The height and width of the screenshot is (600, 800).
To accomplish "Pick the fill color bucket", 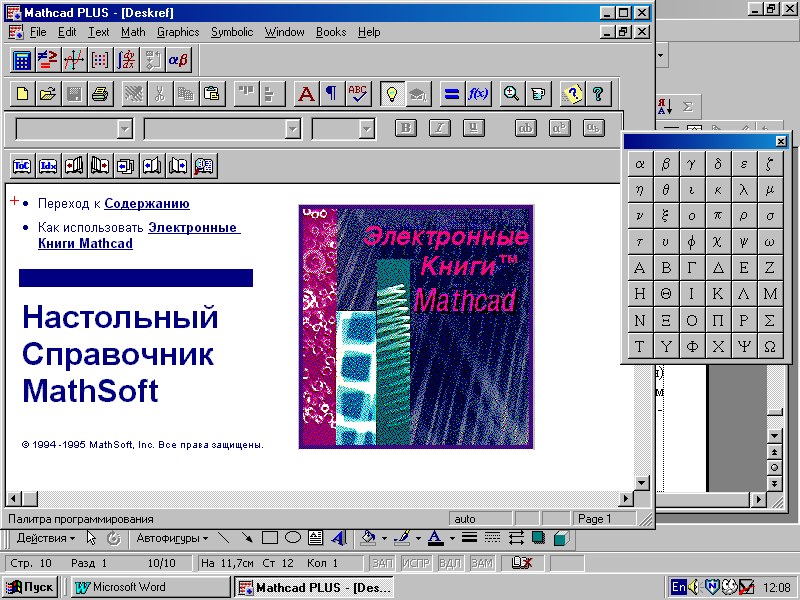I will click(369, 538).
